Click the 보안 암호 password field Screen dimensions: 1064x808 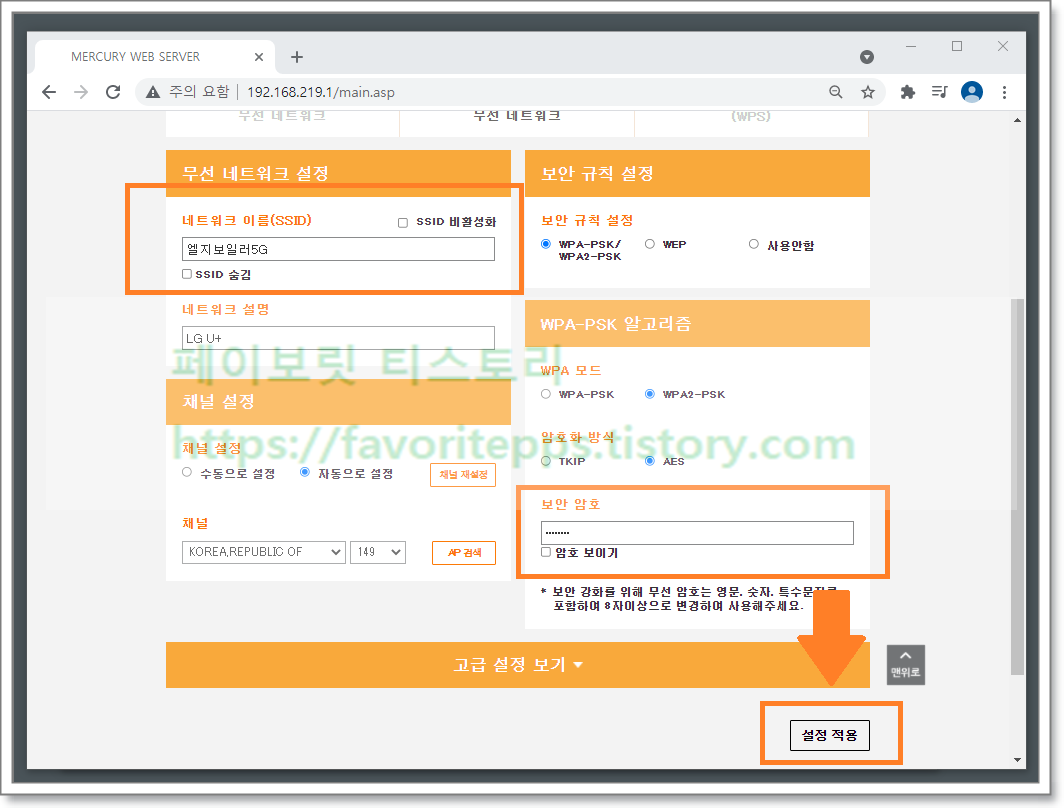(x=697, y=533)
